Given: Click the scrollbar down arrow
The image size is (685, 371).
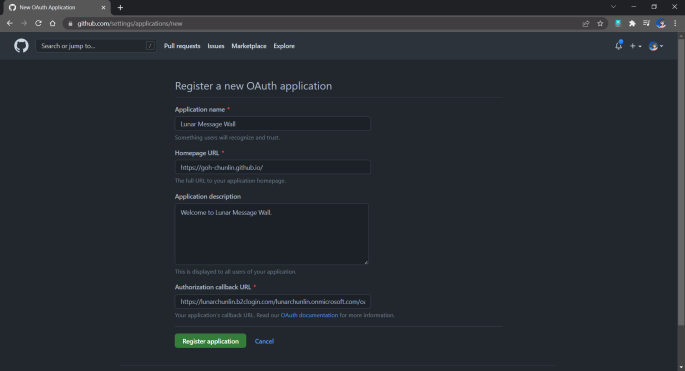Looking at the screenshot, I should (681, 367).
